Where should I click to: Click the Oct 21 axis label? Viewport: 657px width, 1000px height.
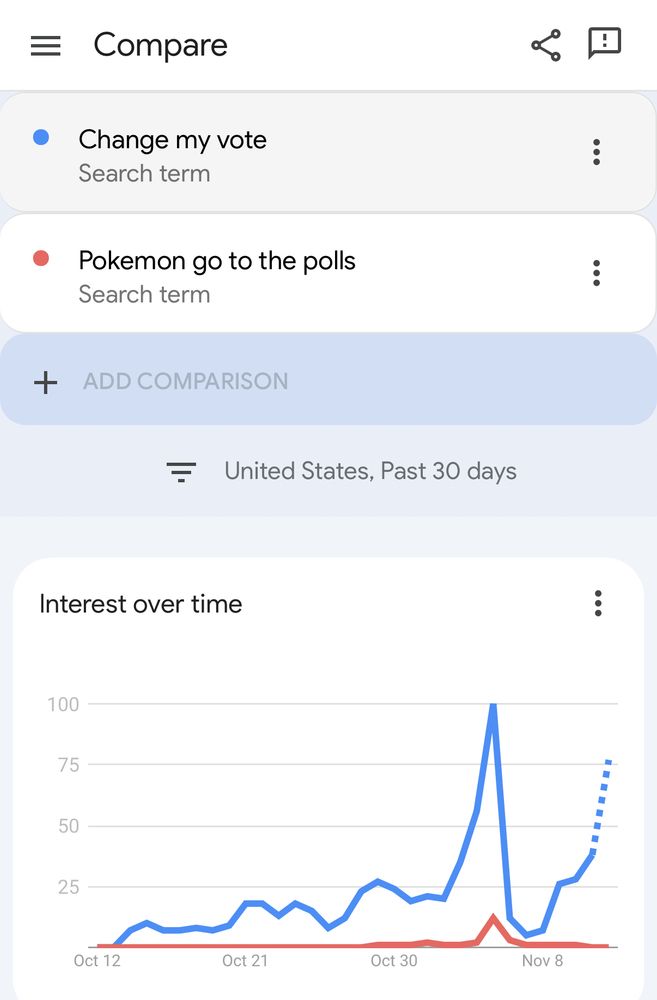[245, 960]
